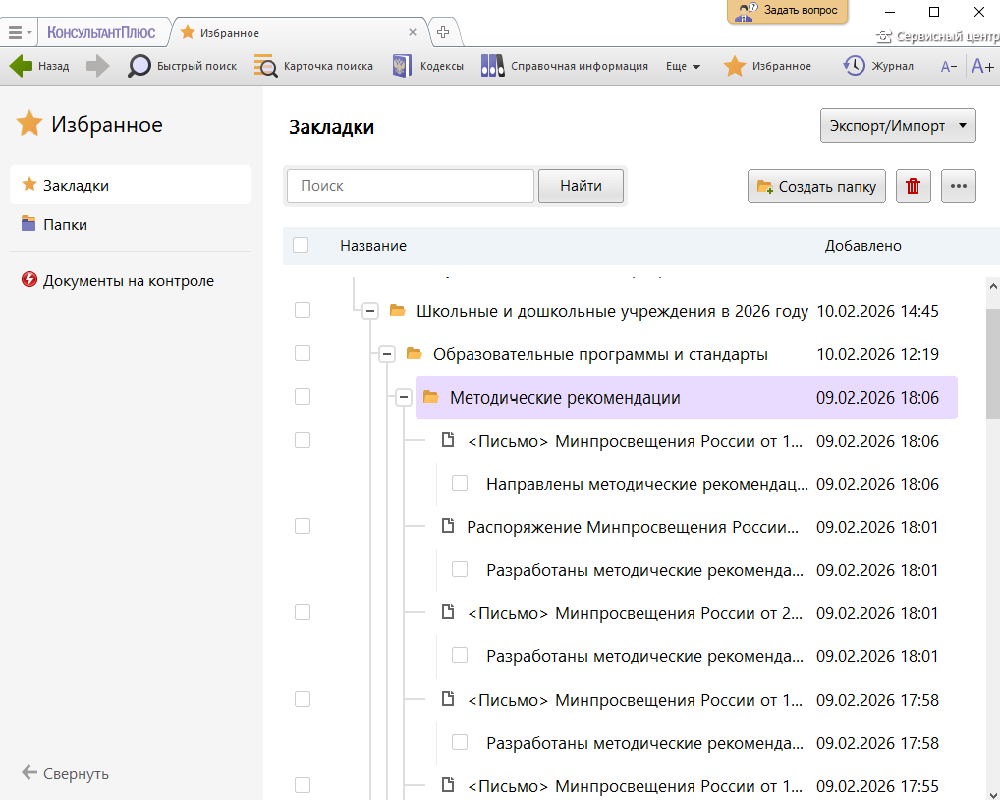Screen dimensions: 1000x800
Task: Open the Экспорт/Импорт dropdown
Action: coord(897,126)
